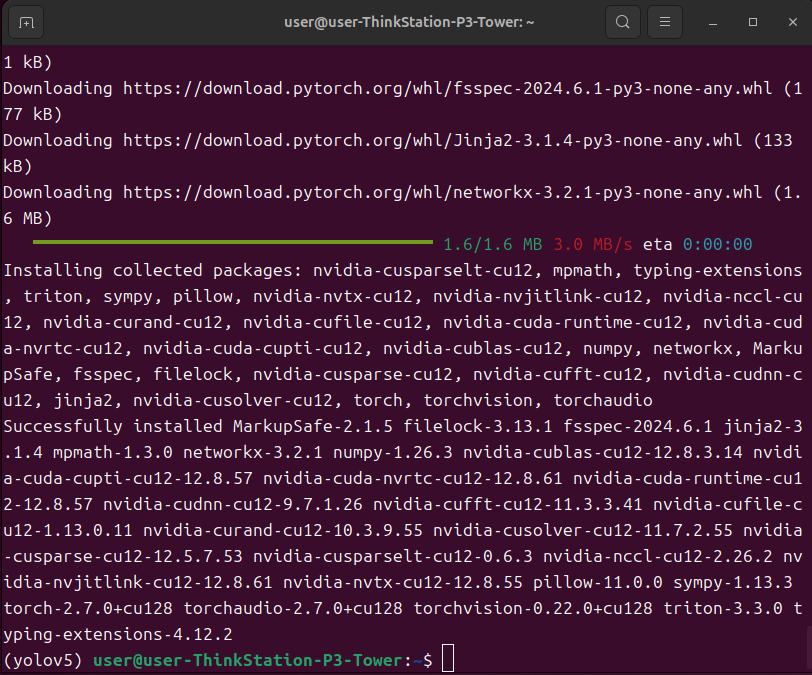Click the 'nvidia-nvtx-cu12-12.8.55' text

[403, 582]
